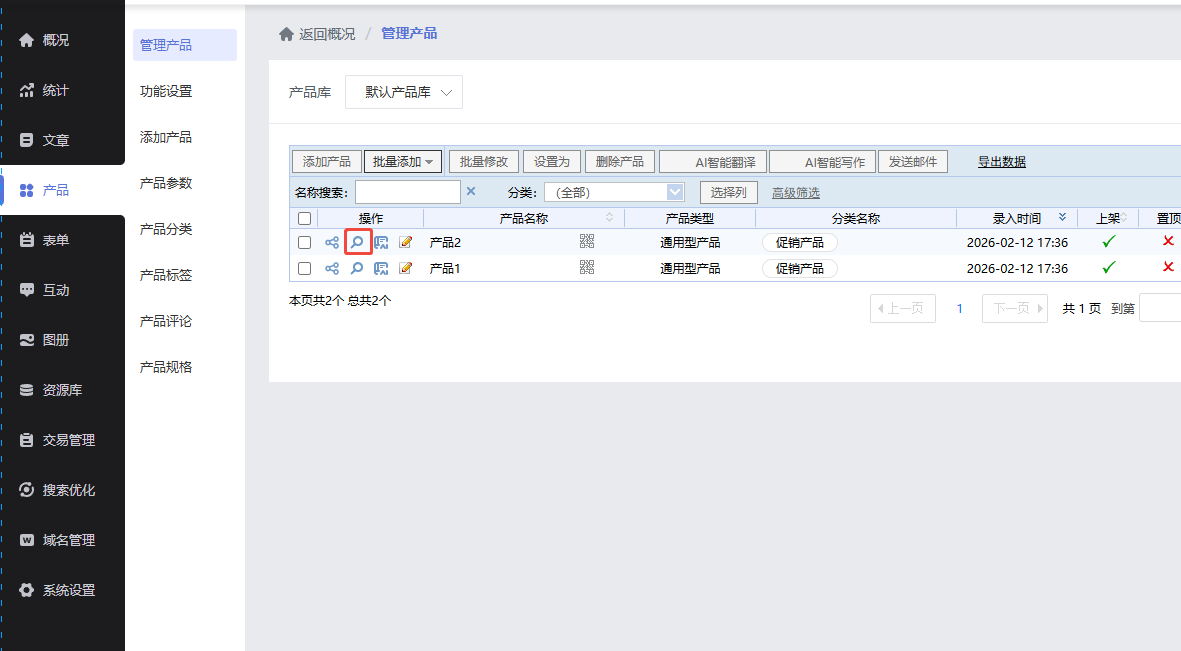Click the AI智能翻译 button
Image resolution: width=1181 pixels, height=651 pixels.
click(714, 162)
